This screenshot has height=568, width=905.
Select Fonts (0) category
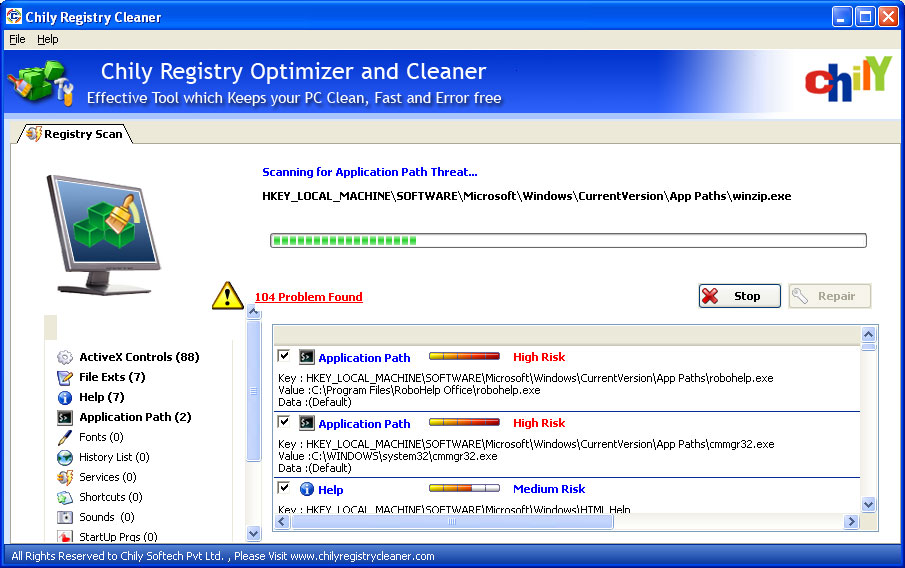click(101, 437)
